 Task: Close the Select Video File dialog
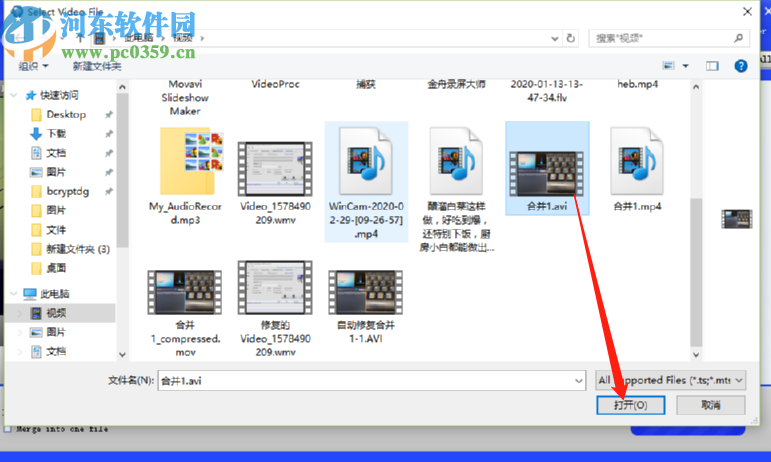747,11
